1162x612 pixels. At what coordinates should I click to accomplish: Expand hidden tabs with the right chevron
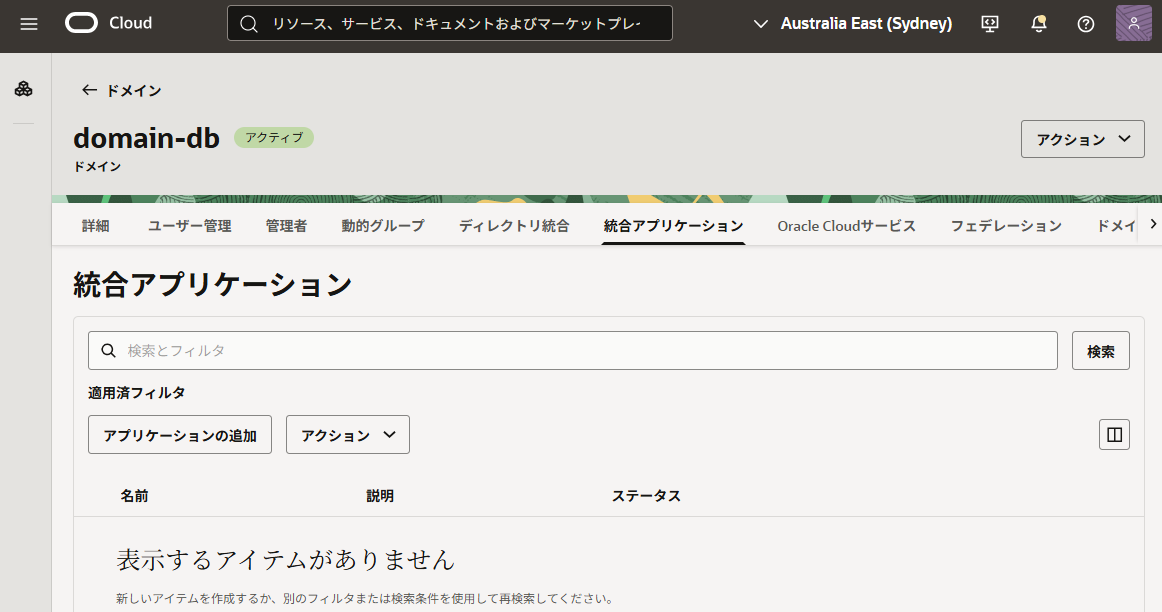pos(1152,225)
